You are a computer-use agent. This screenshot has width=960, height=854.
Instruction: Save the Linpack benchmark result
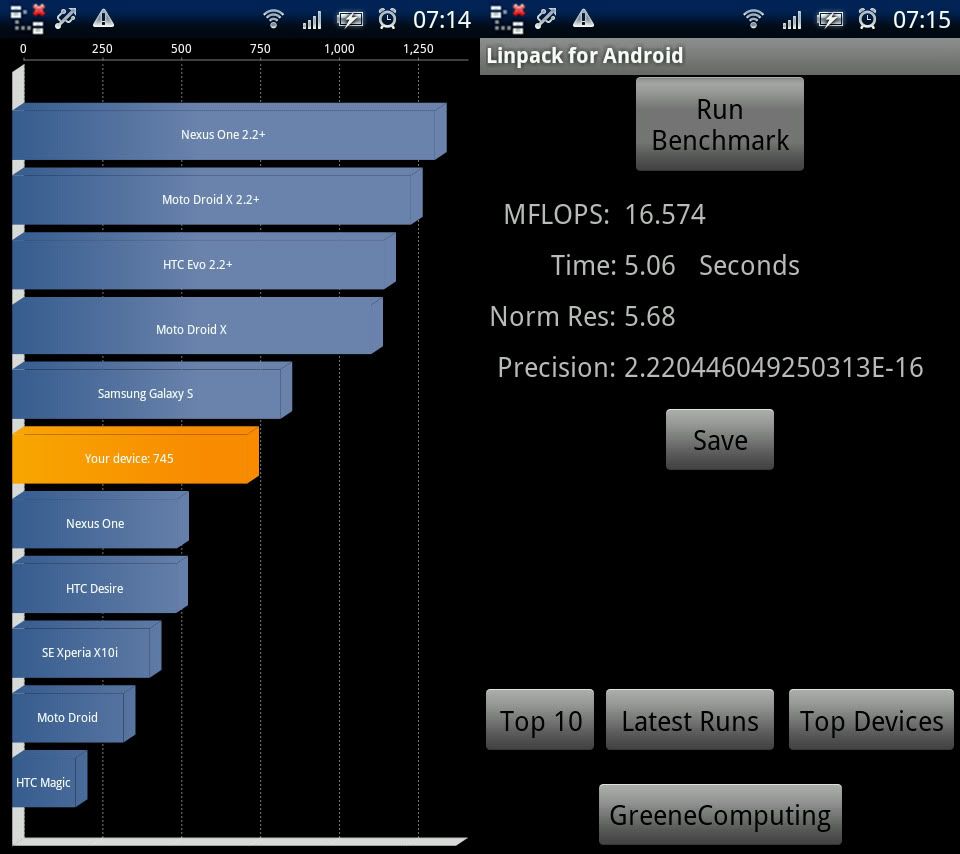(x=719, y=440)
